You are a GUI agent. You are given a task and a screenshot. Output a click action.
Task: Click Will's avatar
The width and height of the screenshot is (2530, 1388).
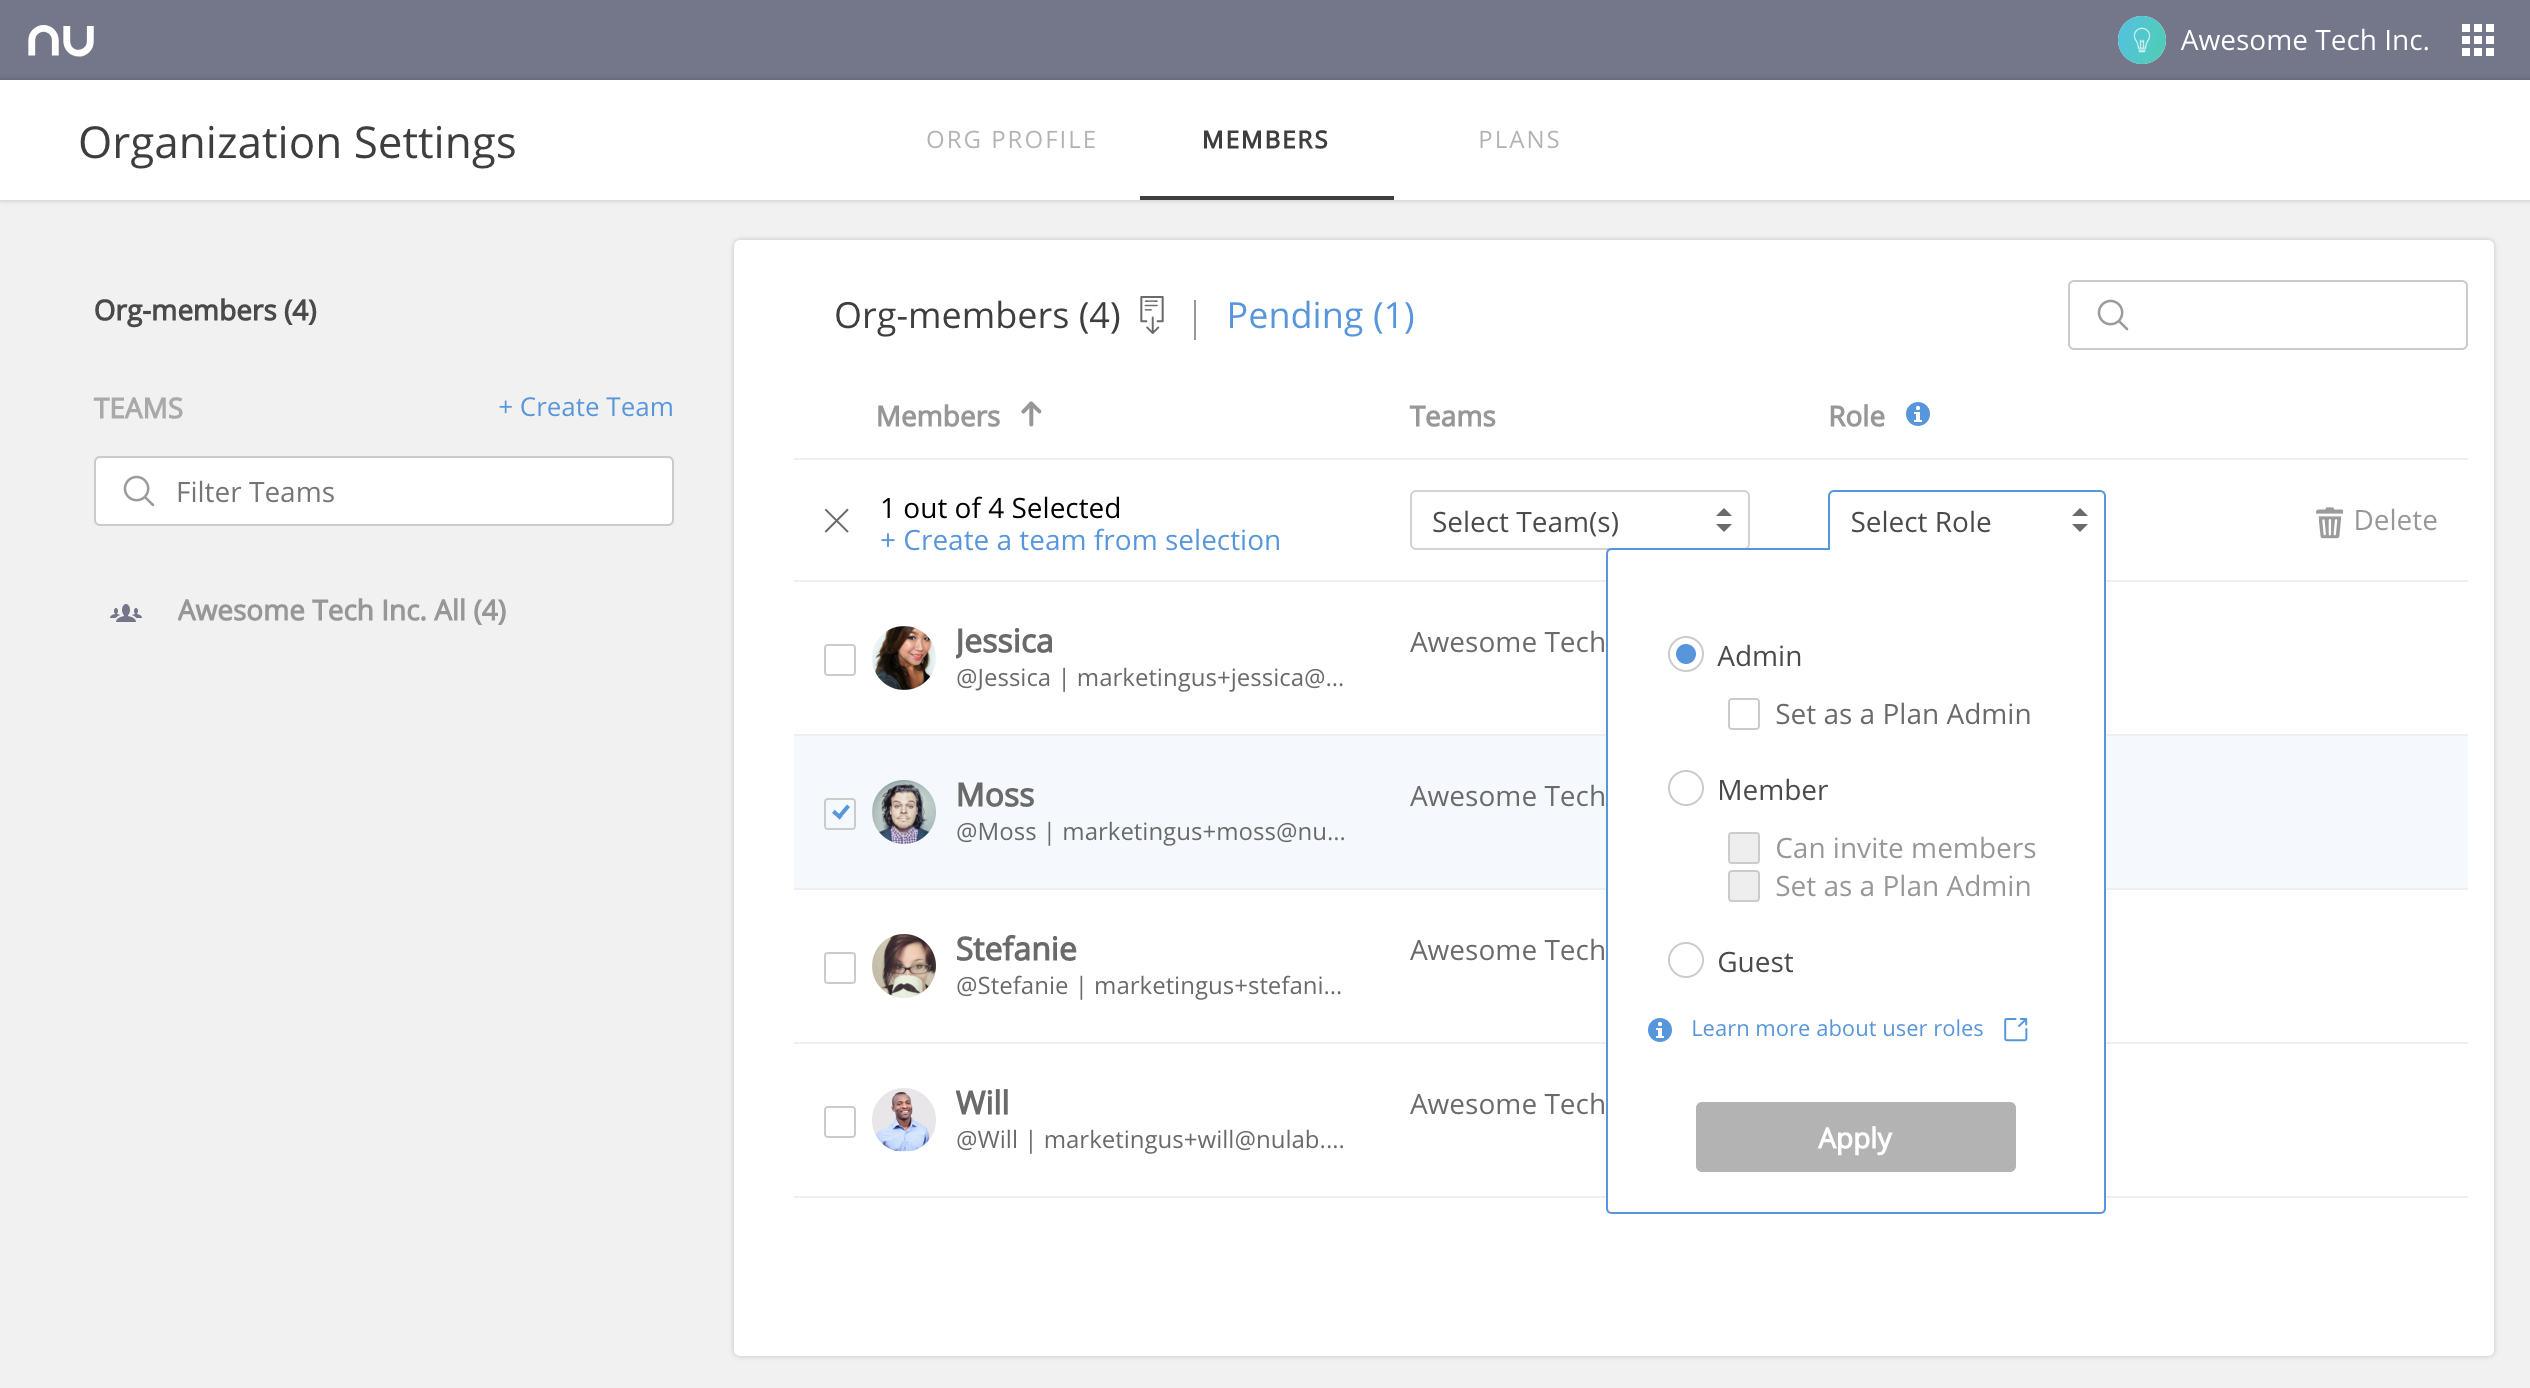click(x=903, y=1120)
